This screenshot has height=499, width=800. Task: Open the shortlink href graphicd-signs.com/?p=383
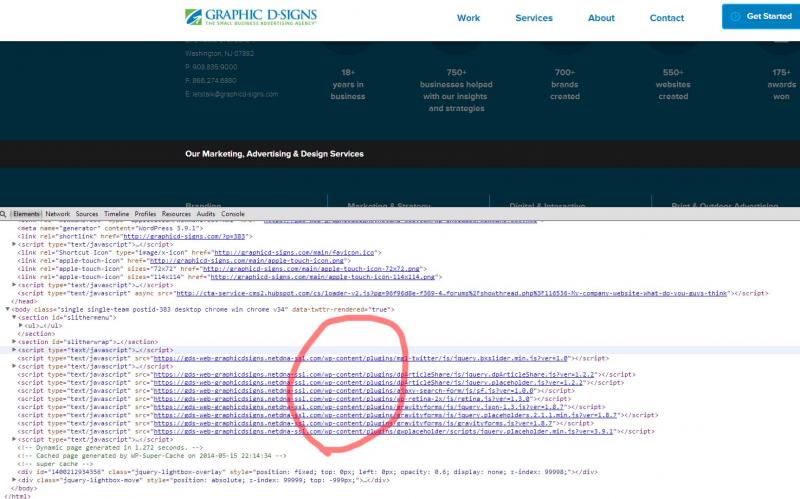184,236
